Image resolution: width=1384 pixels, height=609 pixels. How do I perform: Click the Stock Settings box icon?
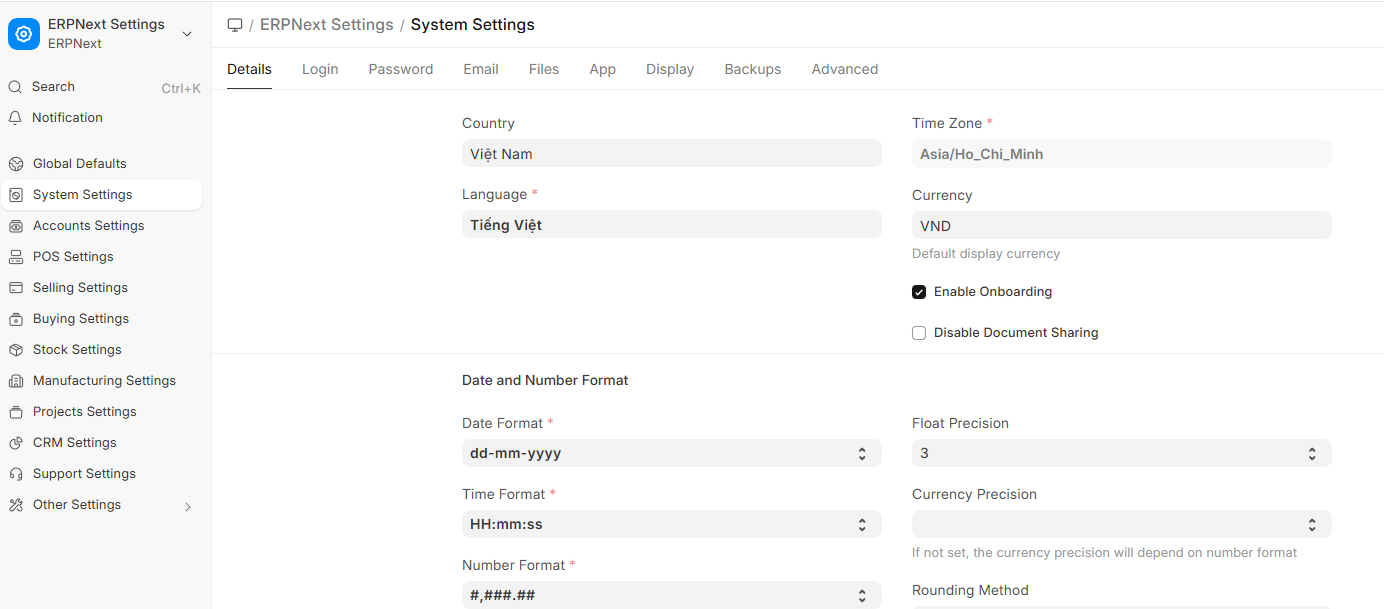point(16,350)
